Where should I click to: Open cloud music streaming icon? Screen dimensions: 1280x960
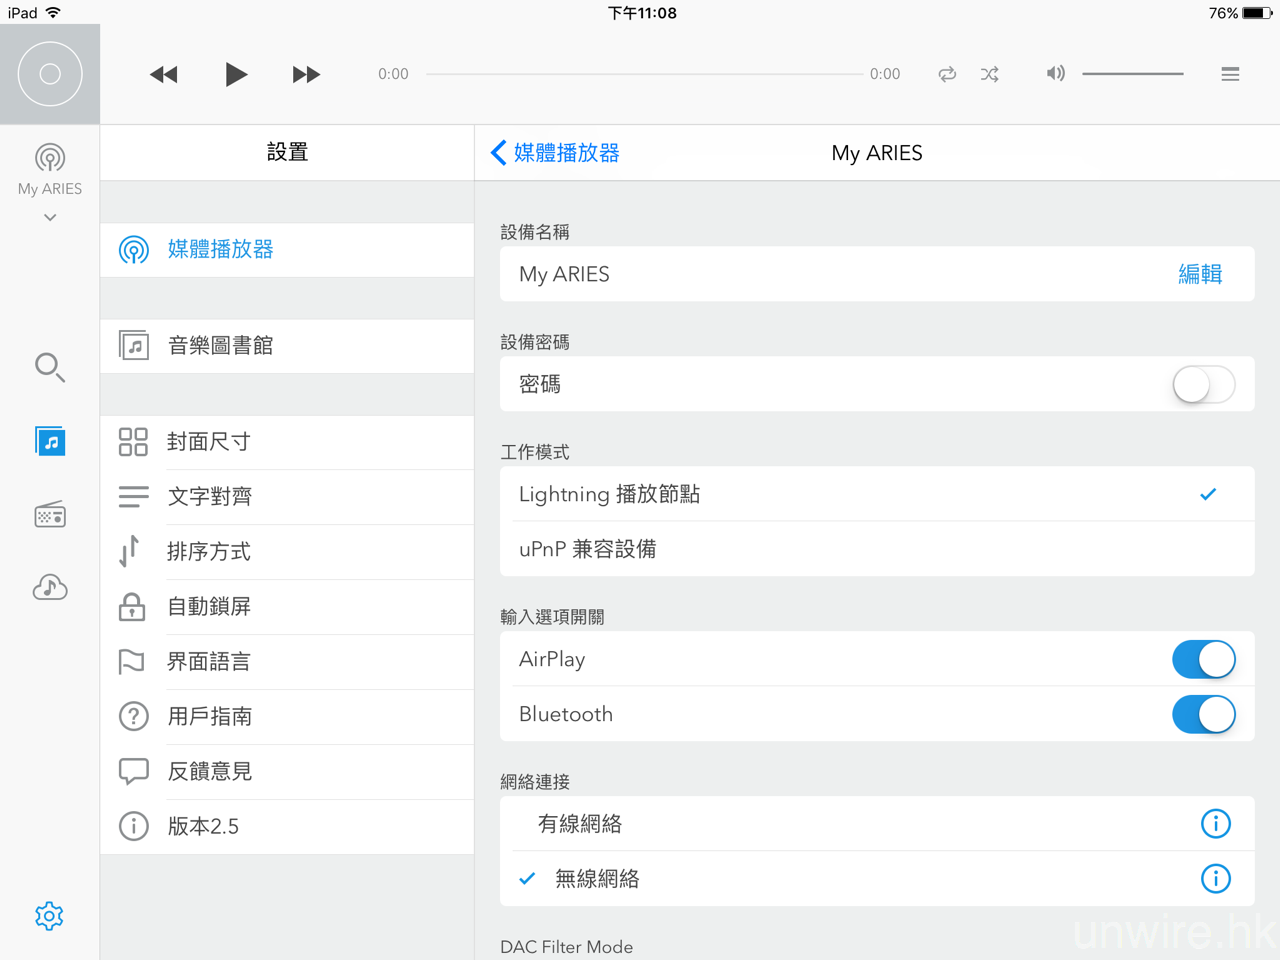pyautogui.click(x=50, y=587)
